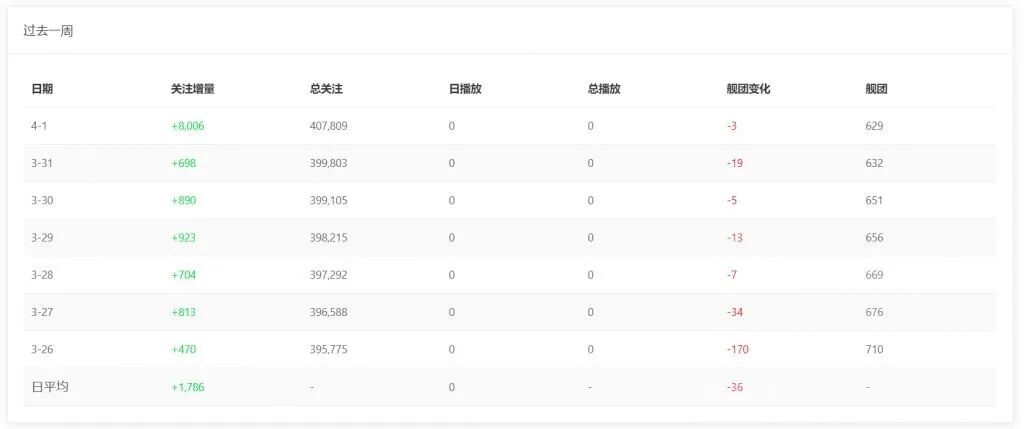Click the 4-1 date cell

(39, 126)
